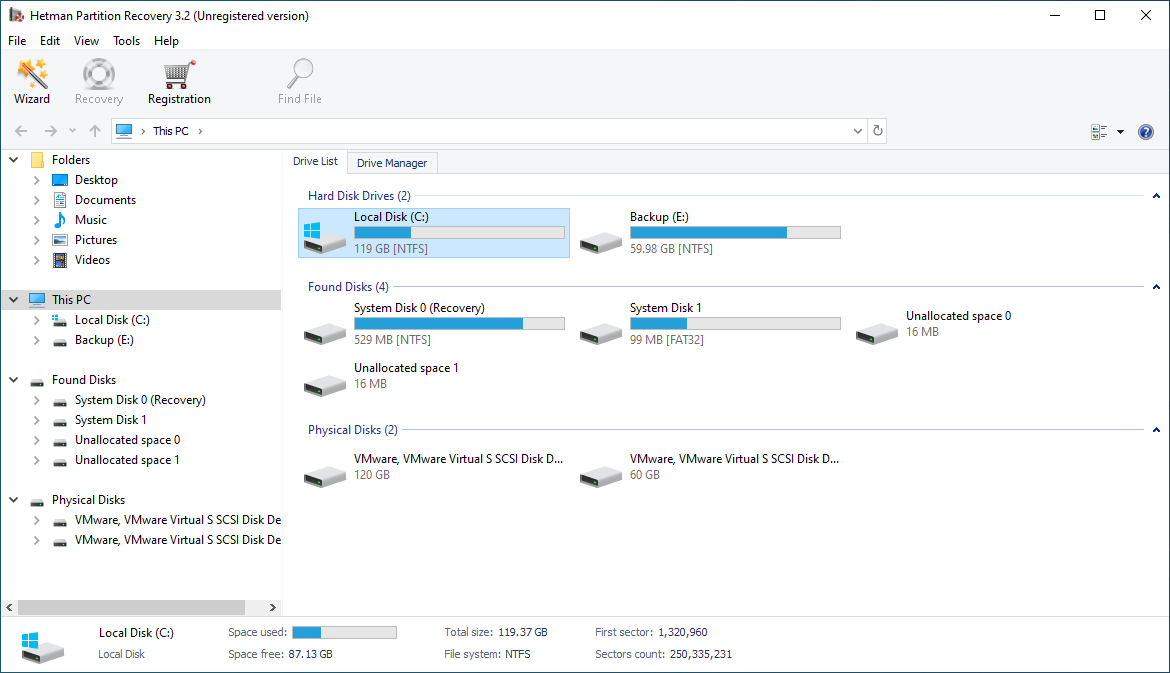The height and width of the screenshot is (673, 1170).
Task: Switch to Drive Manager tab
Action: pyautogui.click(x=392, y=163)
